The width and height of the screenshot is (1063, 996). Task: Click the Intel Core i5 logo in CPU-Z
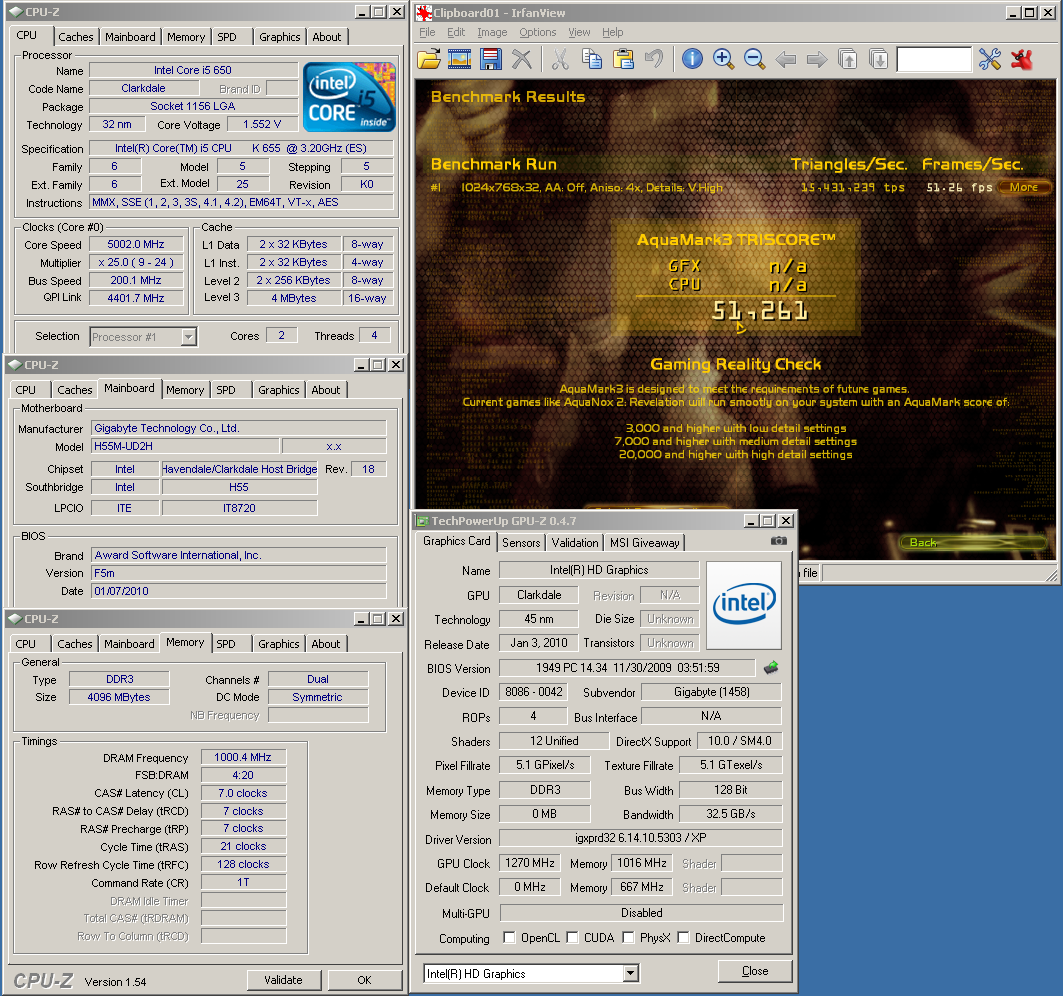(x=349, y=97)
